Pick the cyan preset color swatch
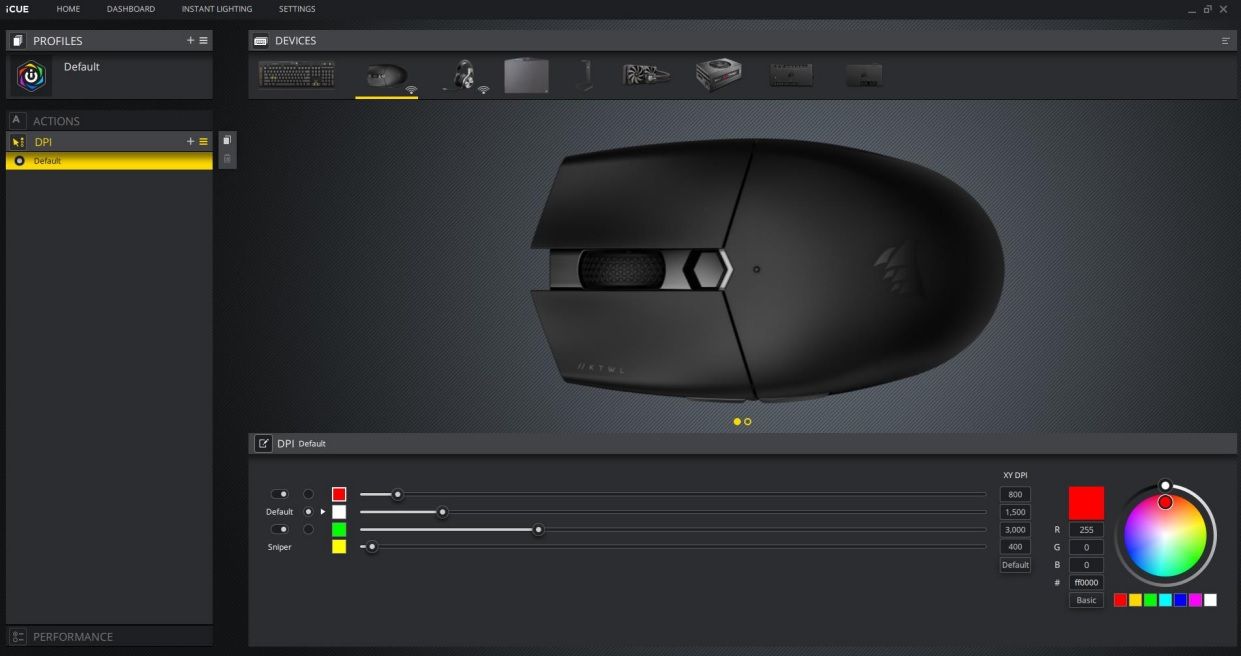This screenshot has height=656, width=1241. [x=1165, y=600]
